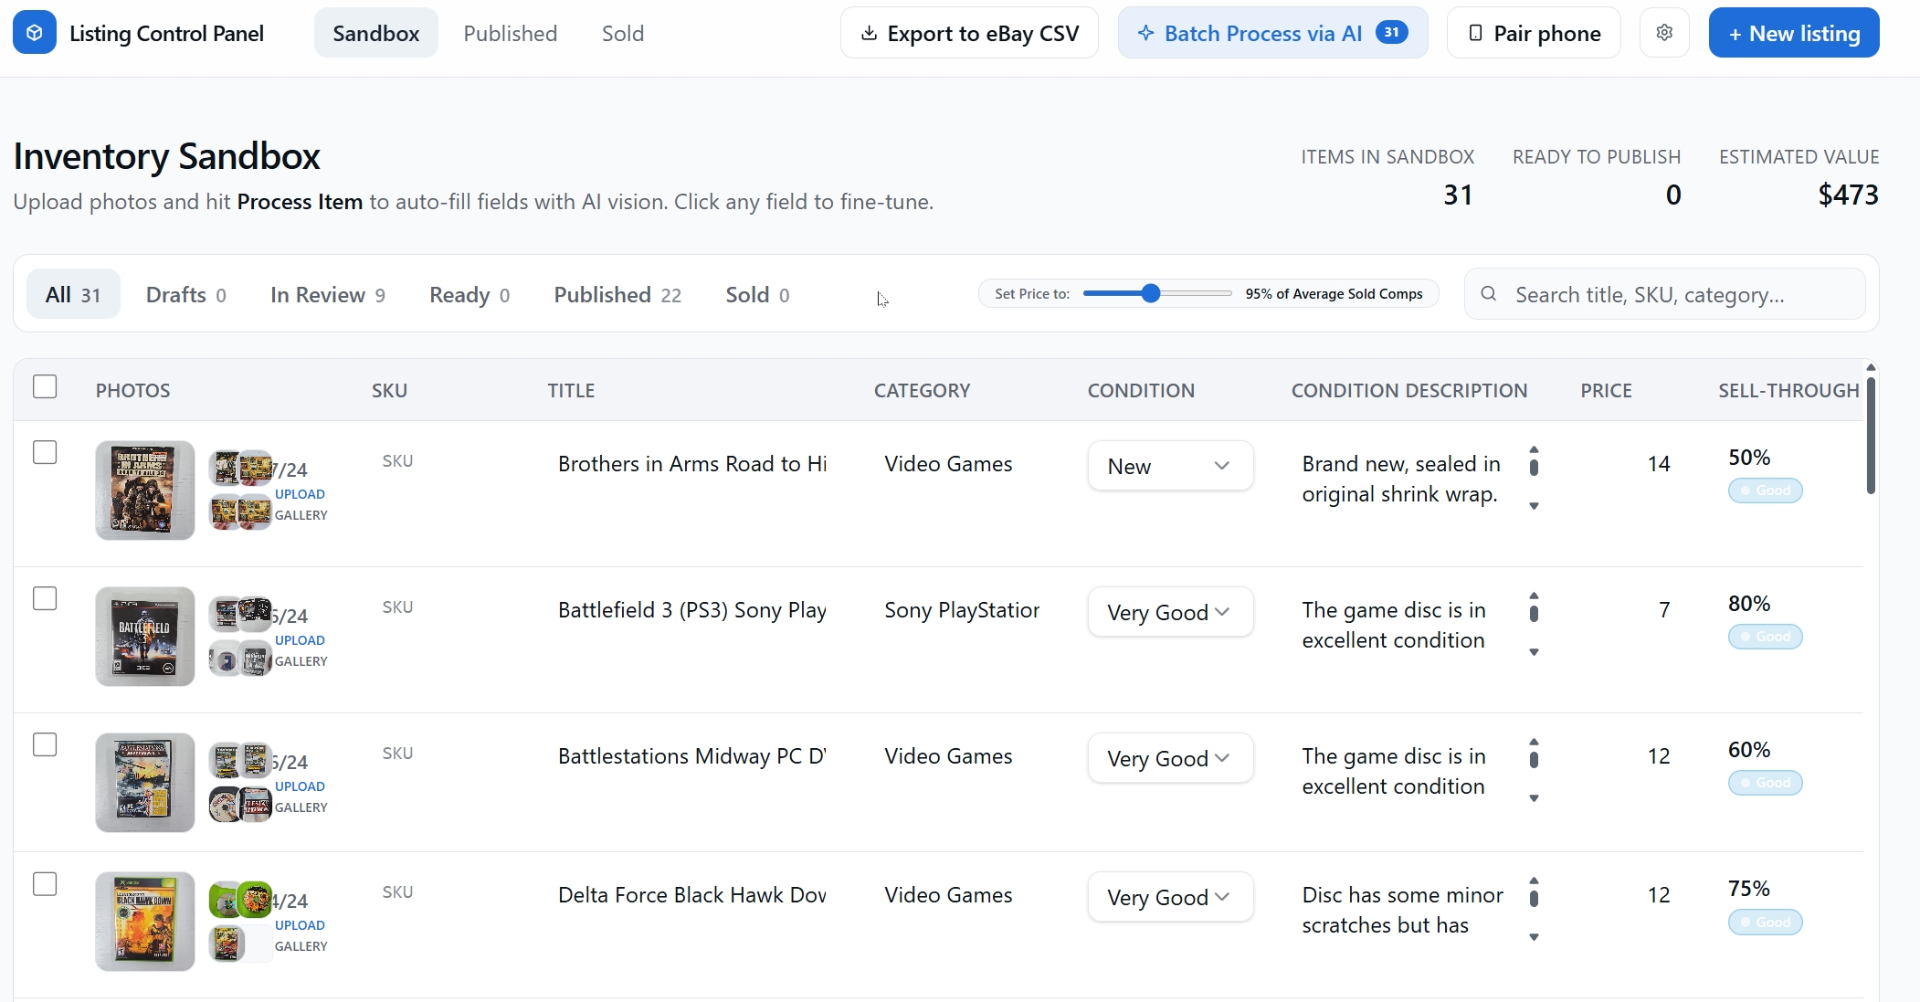
Task: Click the search magnifier icon
Action: [x=1488, y=294]
